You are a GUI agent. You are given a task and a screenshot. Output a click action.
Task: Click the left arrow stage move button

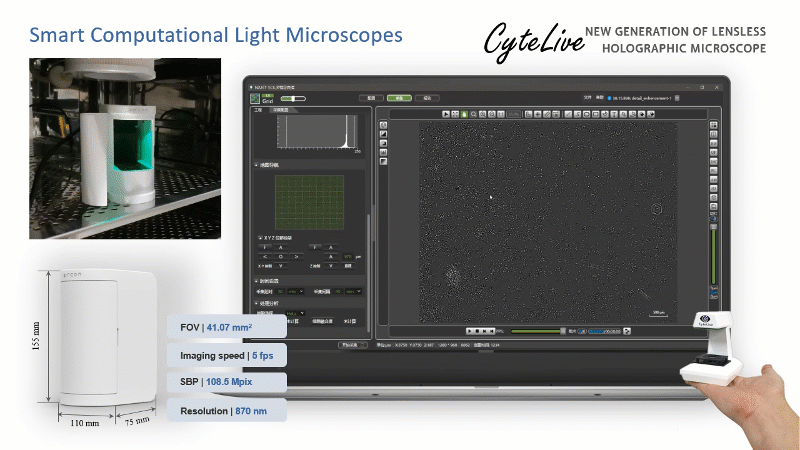pos(265,257)
